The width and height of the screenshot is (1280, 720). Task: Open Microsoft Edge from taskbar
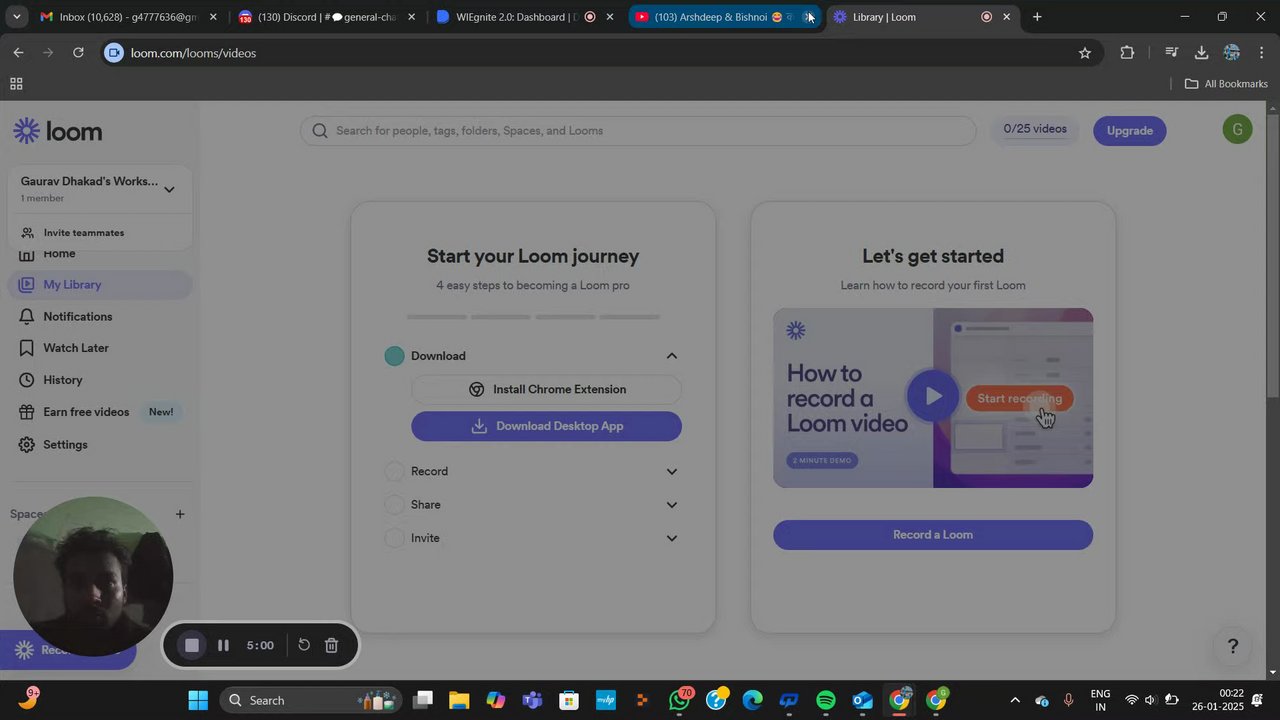coord(753,700)
